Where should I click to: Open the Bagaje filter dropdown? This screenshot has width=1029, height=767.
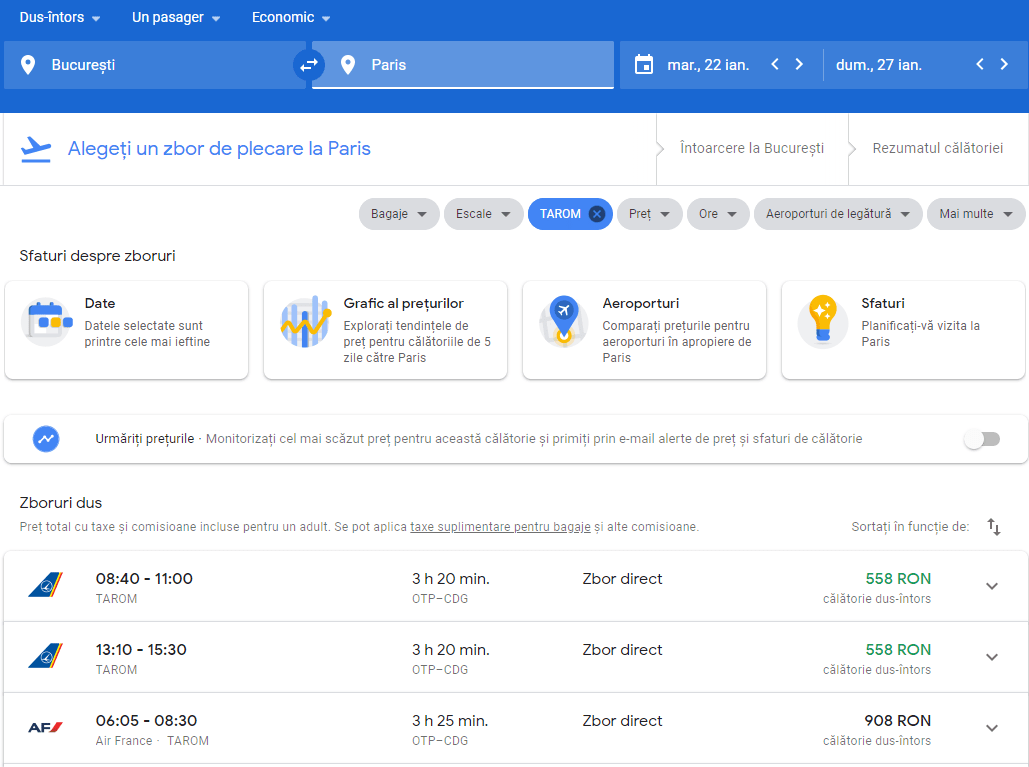(399, 214)
